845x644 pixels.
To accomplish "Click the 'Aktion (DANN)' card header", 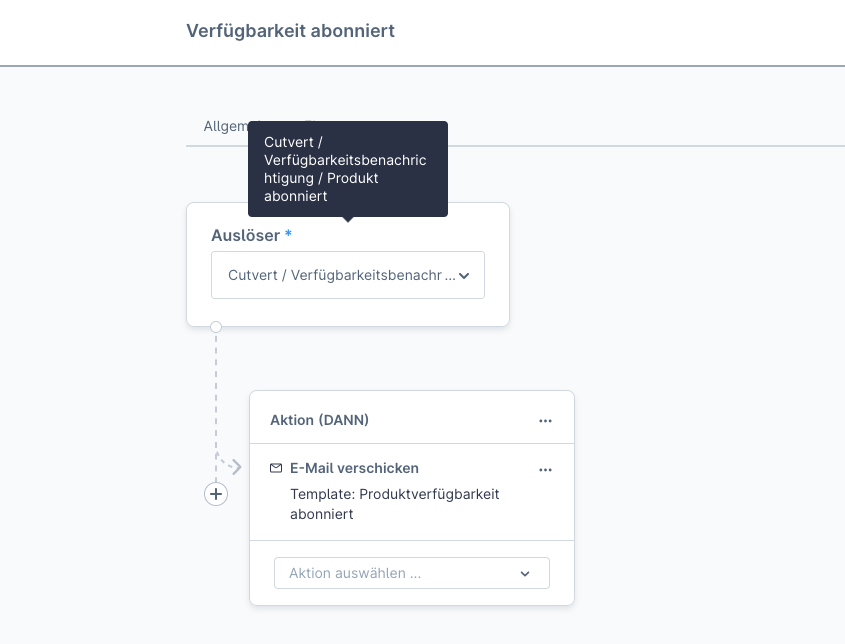I will (x=320, y=420).
